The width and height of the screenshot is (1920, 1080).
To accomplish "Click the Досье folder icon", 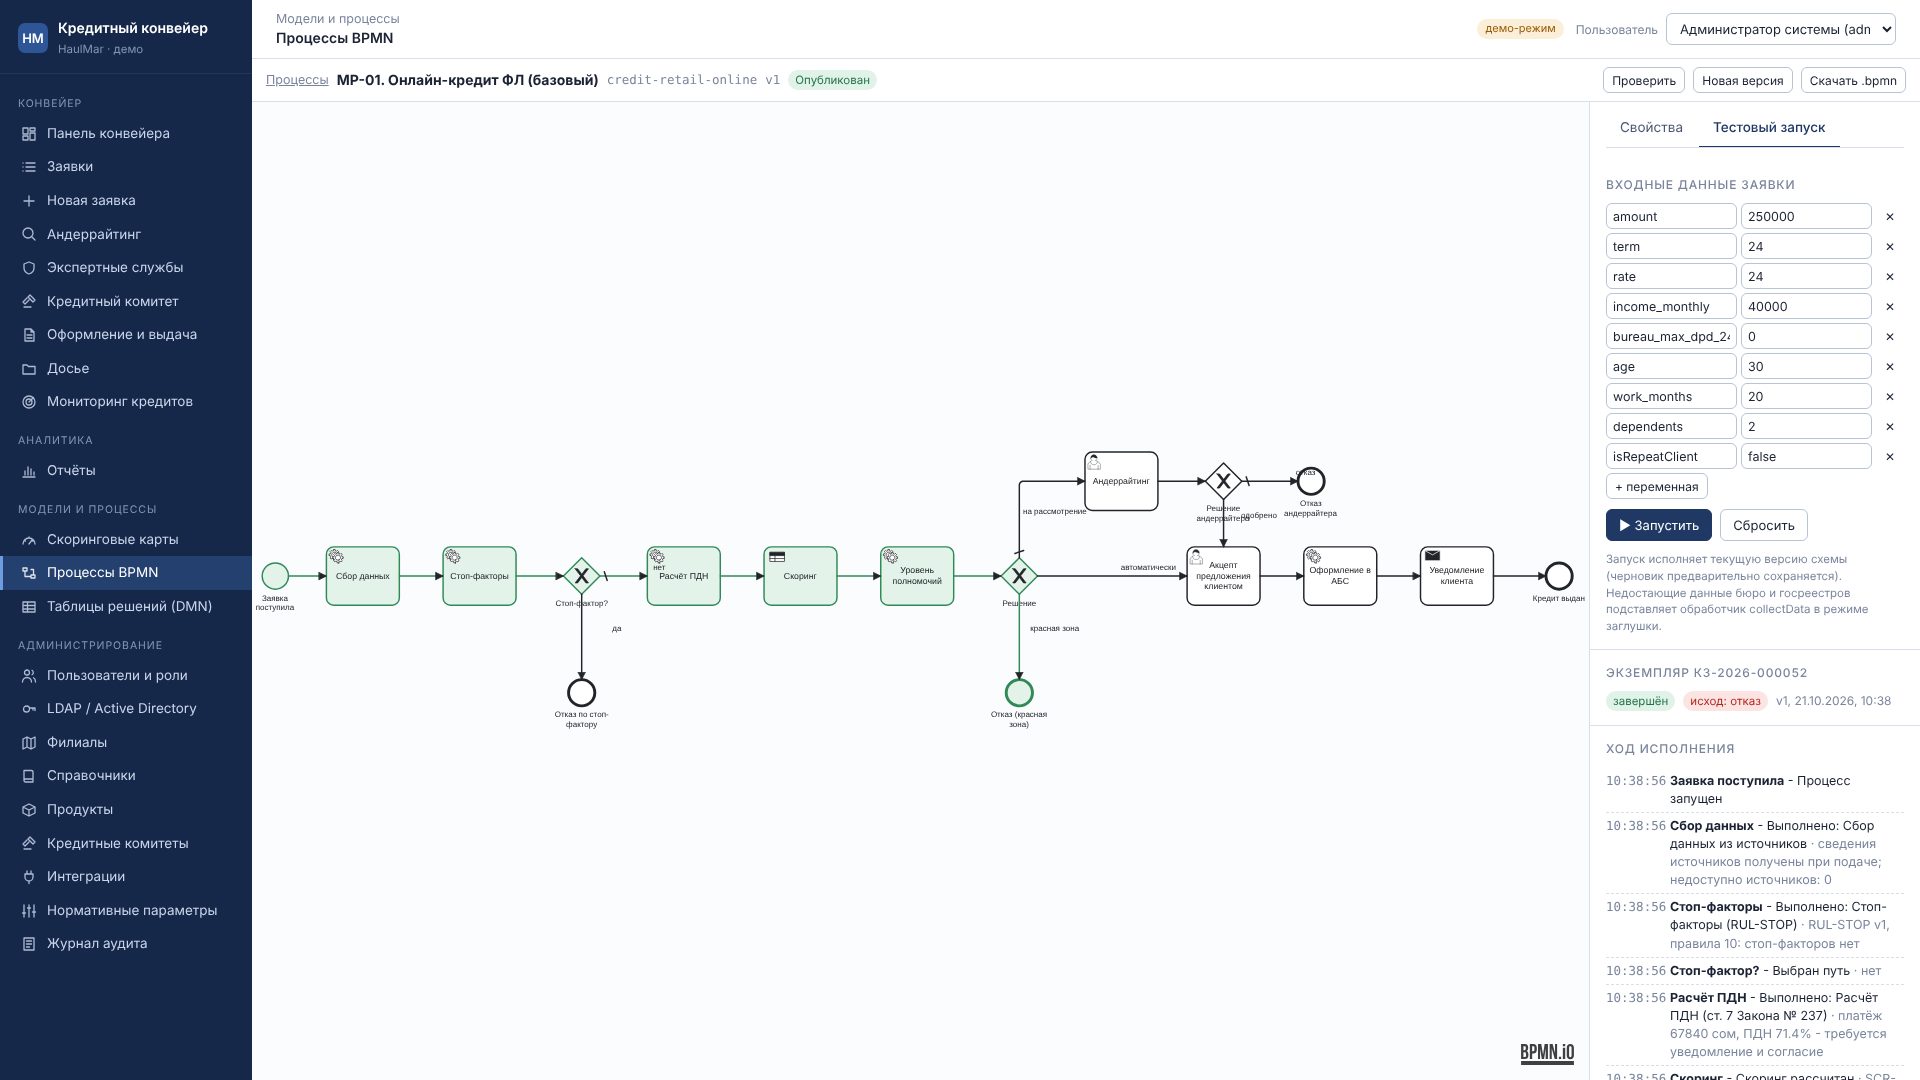I will point(29,369).
